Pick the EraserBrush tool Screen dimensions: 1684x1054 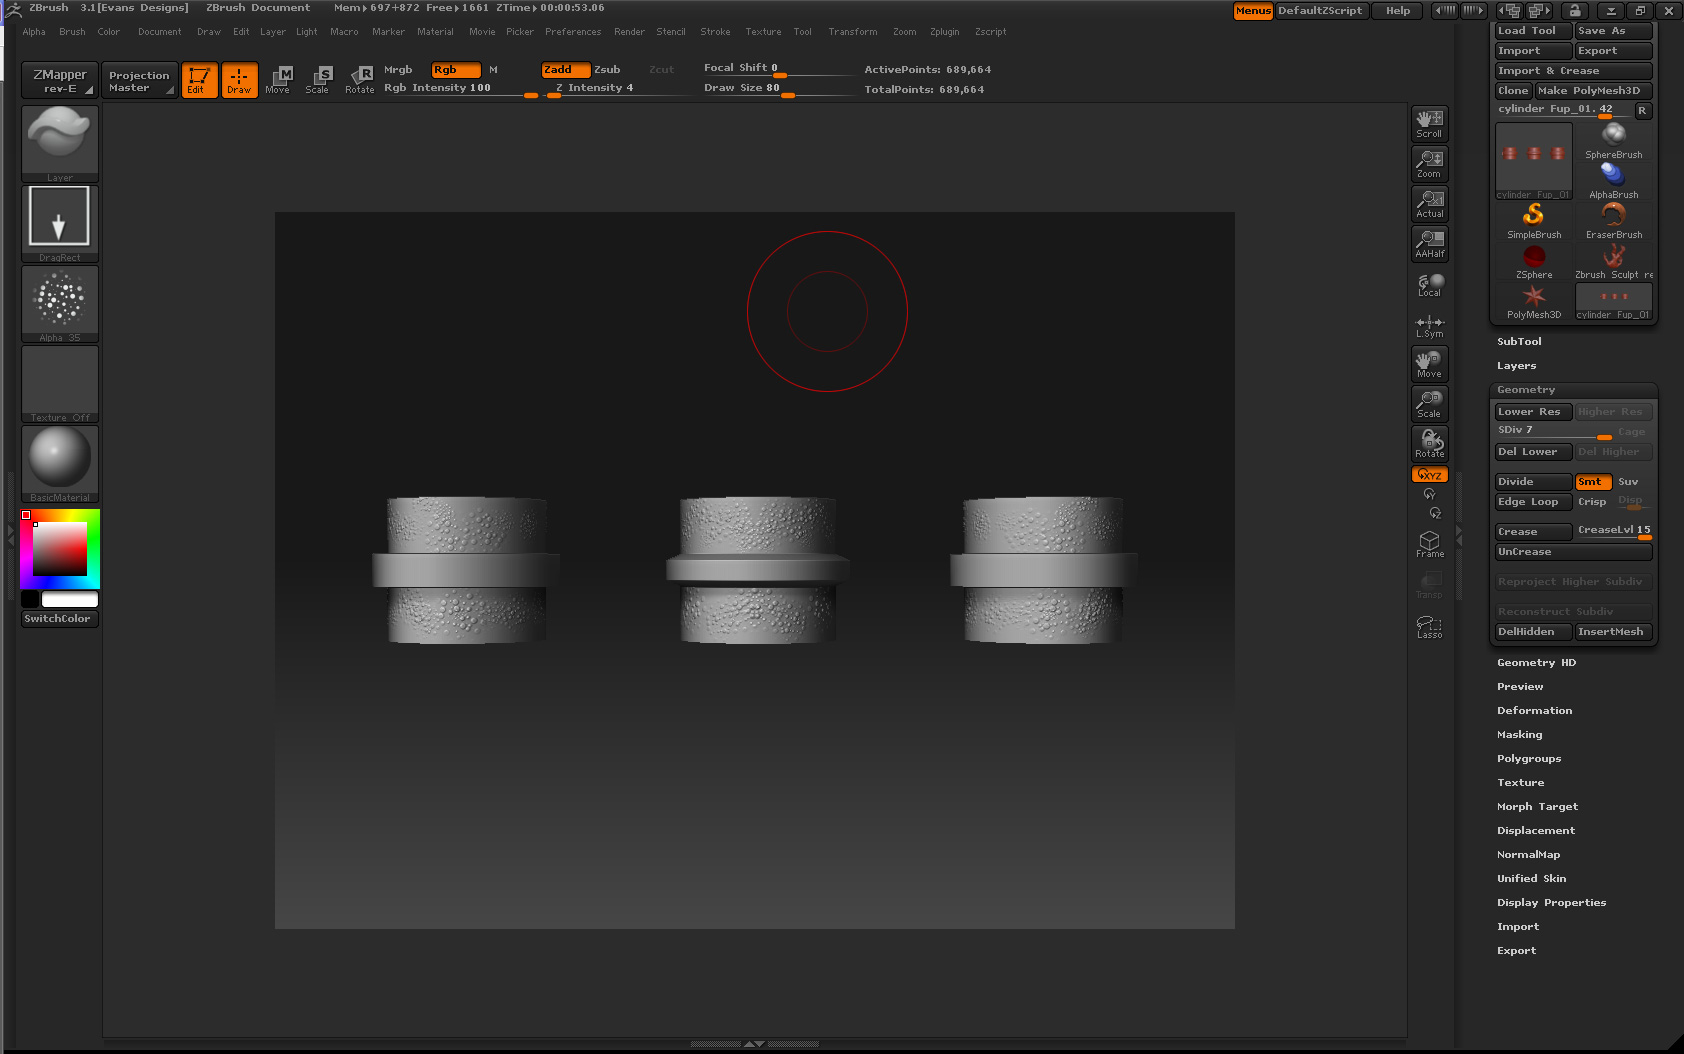(x=1612, y=218)
